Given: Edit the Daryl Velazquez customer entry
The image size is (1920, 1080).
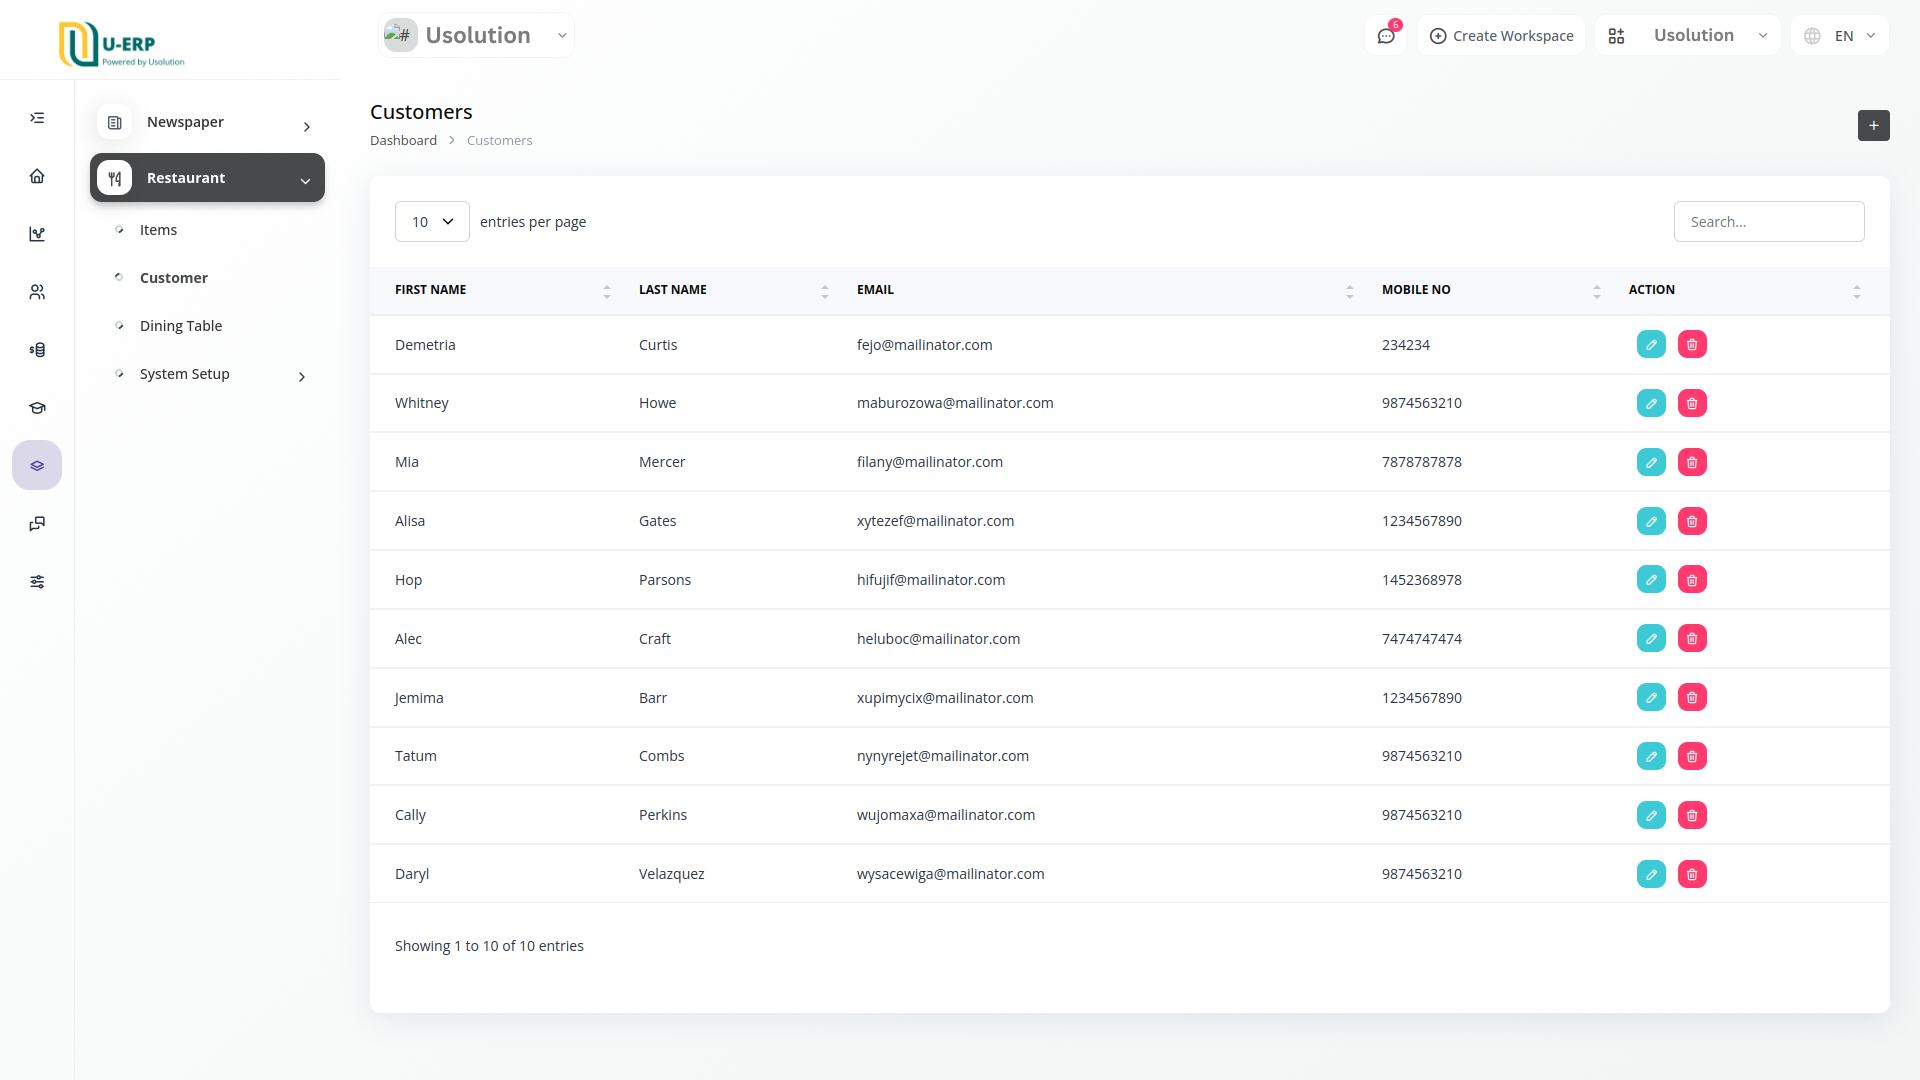Looking at the screenshot, I should pyautogui.click(x=1651, y=875).
